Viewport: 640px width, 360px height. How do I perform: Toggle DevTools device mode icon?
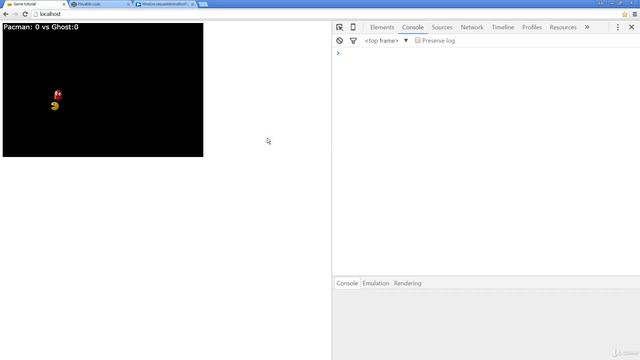[x=353, y=27]
